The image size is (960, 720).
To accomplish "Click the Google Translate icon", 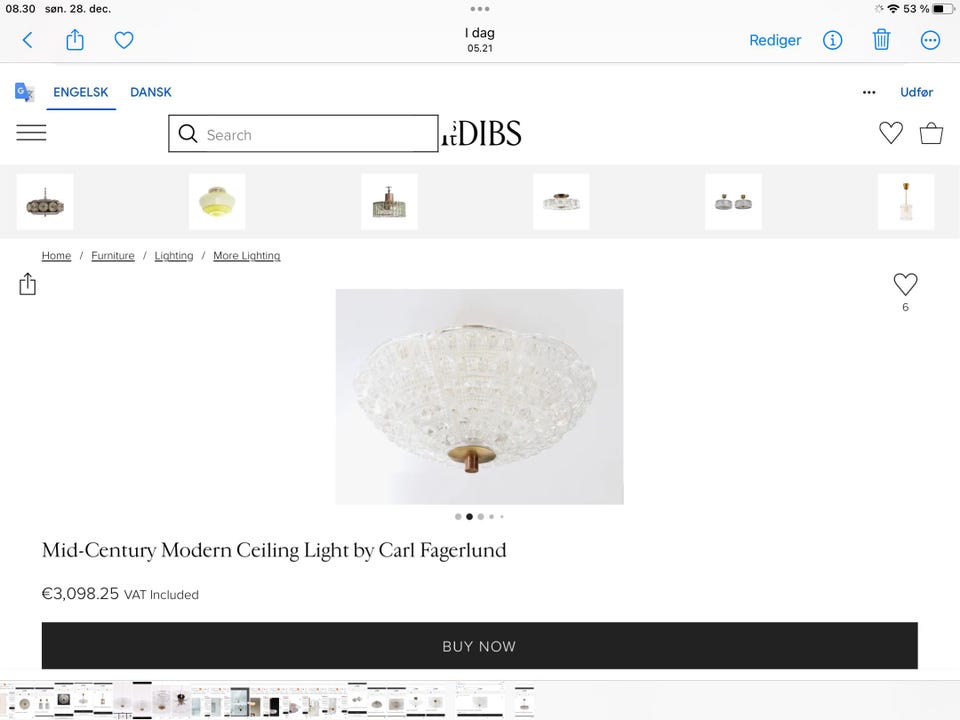I will coord(24,92).
